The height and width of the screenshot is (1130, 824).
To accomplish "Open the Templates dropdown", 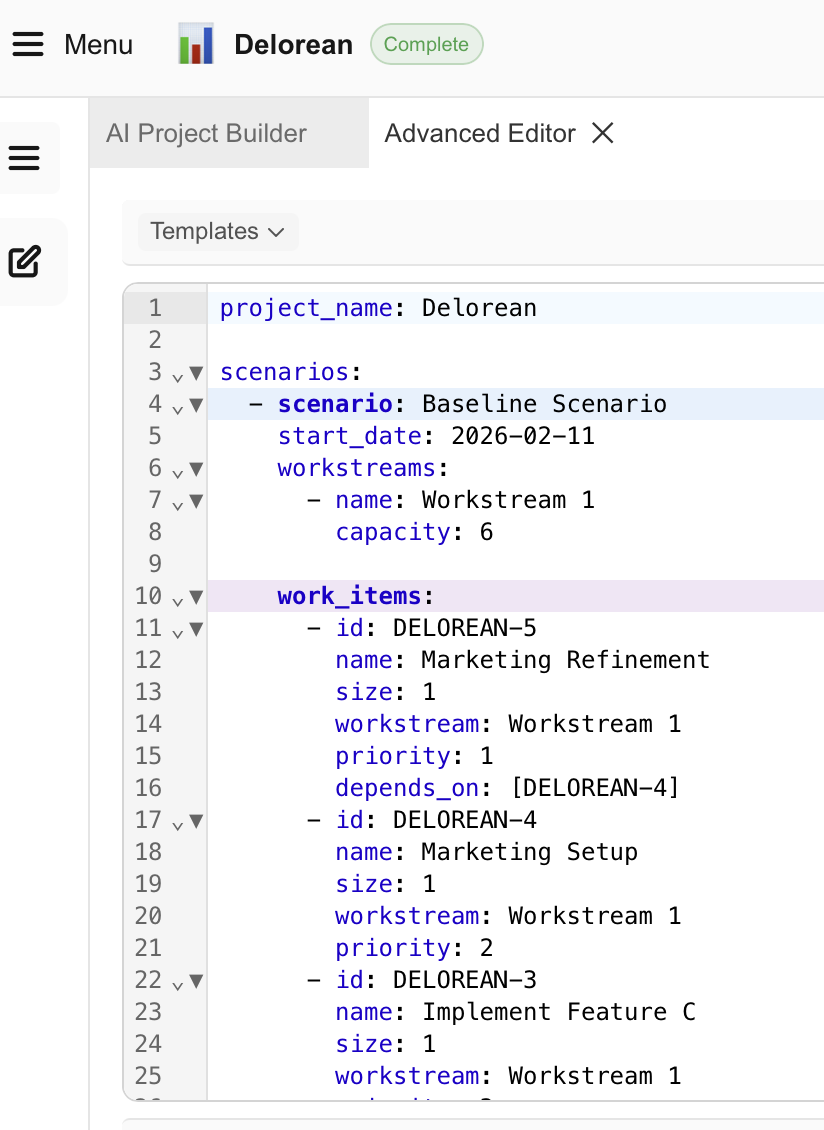I will point(217,231).
